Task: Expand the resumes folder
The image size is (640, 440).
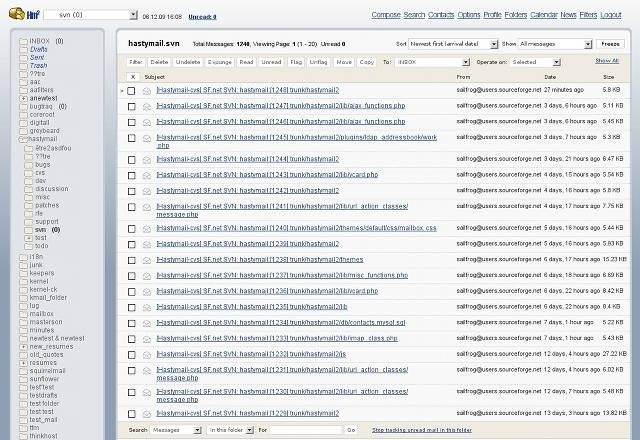Action: [x=24, y=363]
